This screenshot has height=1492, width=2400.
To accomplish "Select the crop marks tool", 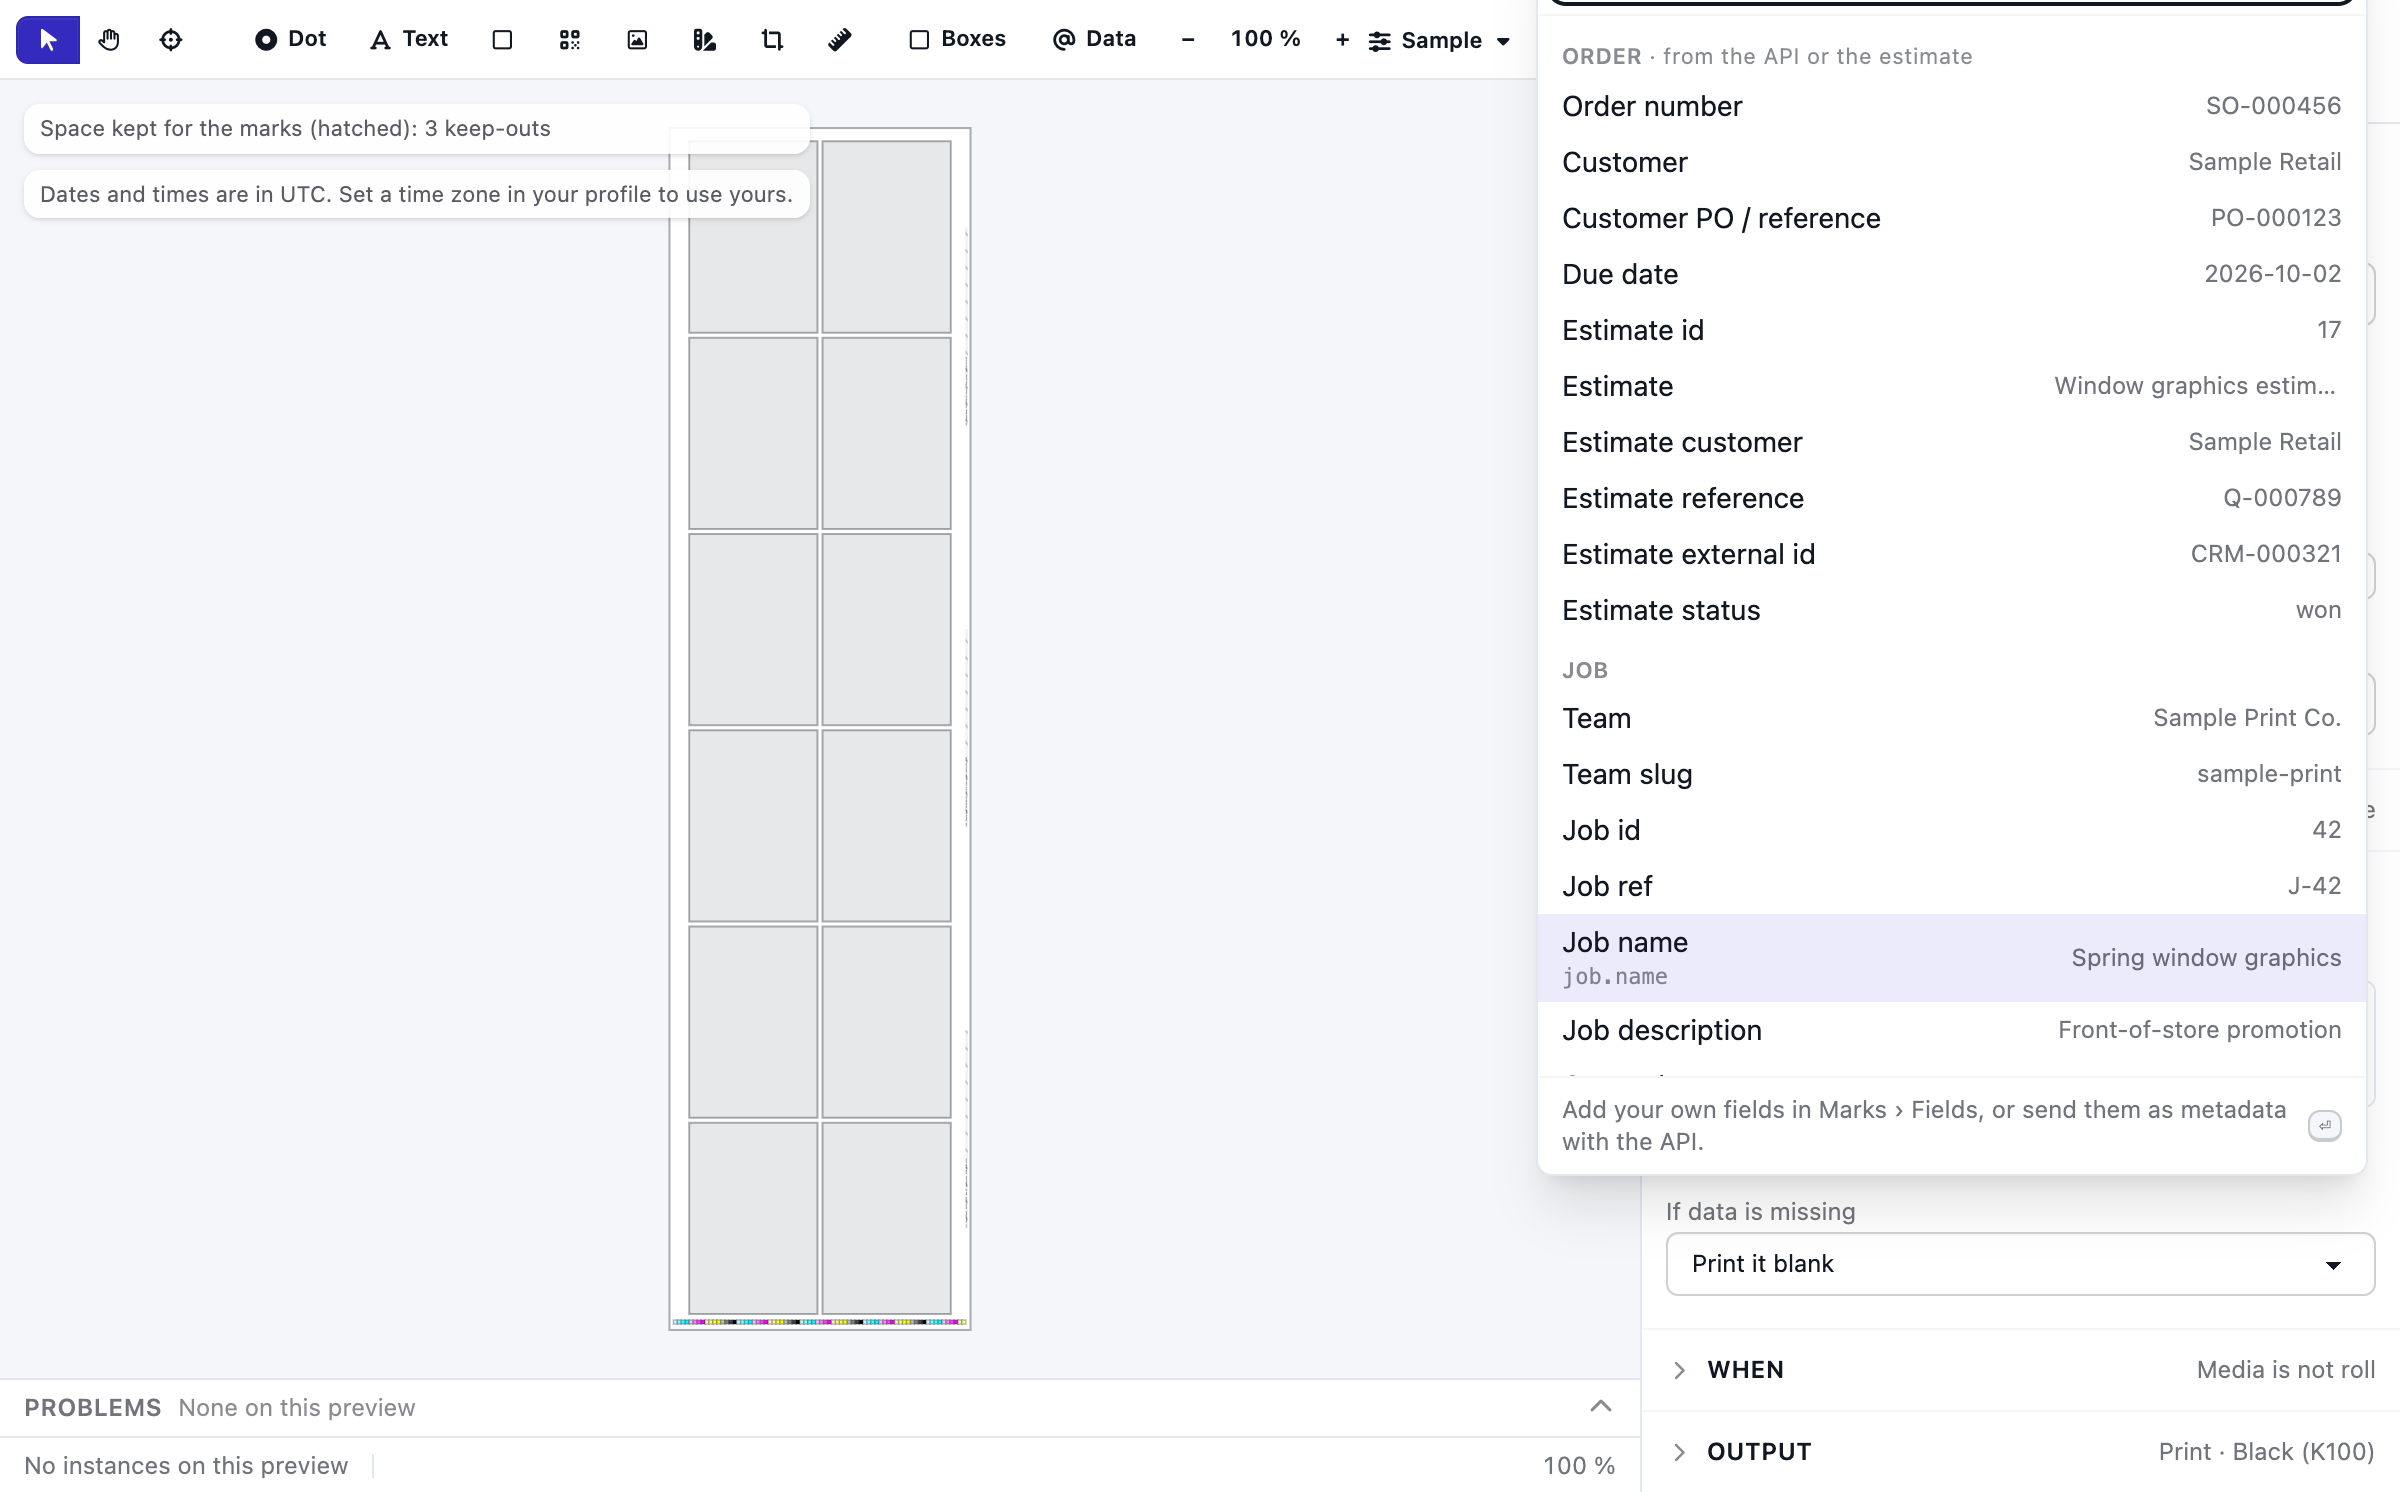I will [x=772, y=39].
